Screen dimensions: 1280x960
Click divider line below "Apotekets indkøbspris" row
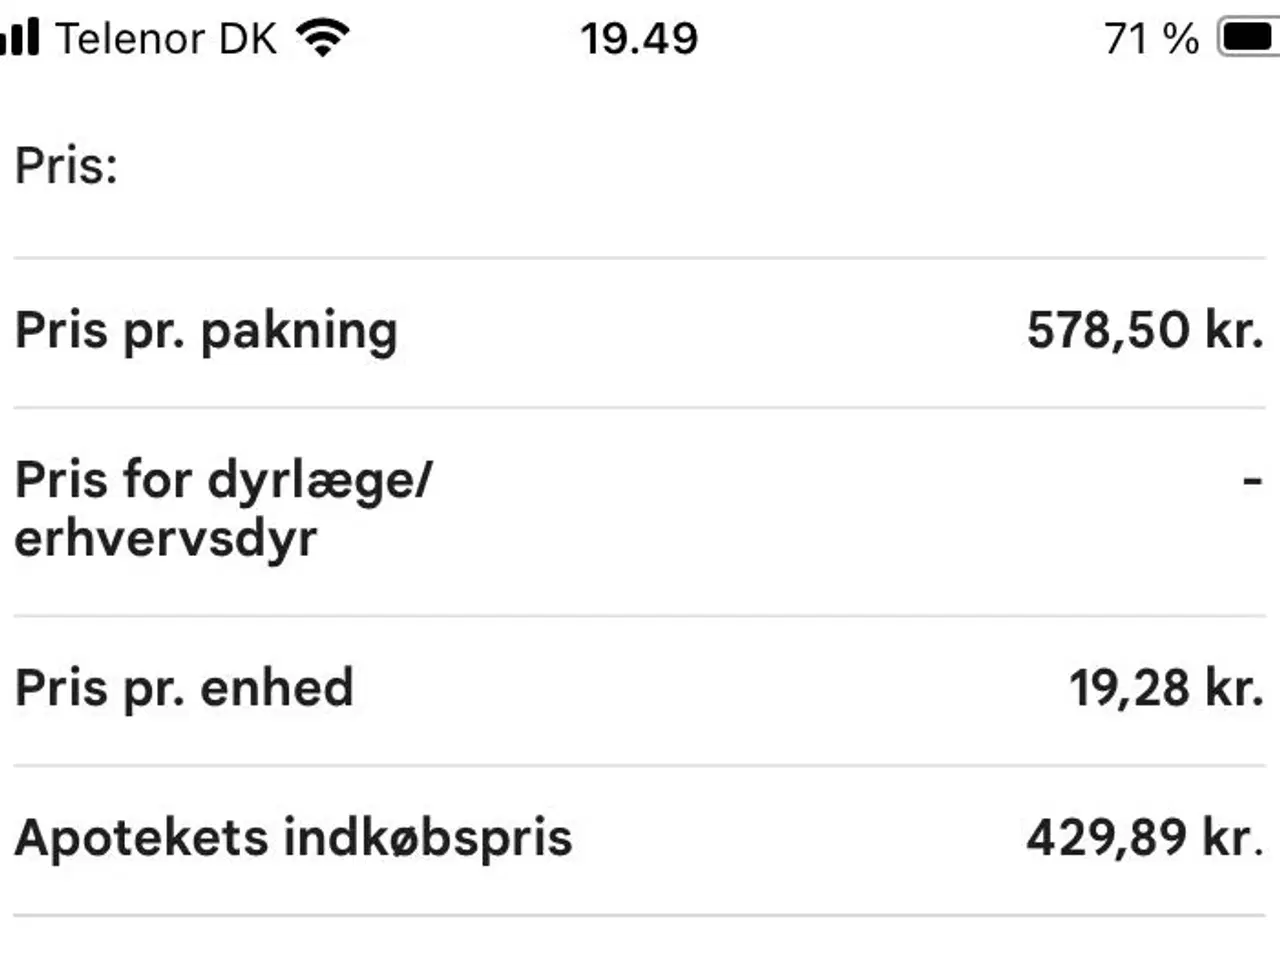(x=640, y=915)
